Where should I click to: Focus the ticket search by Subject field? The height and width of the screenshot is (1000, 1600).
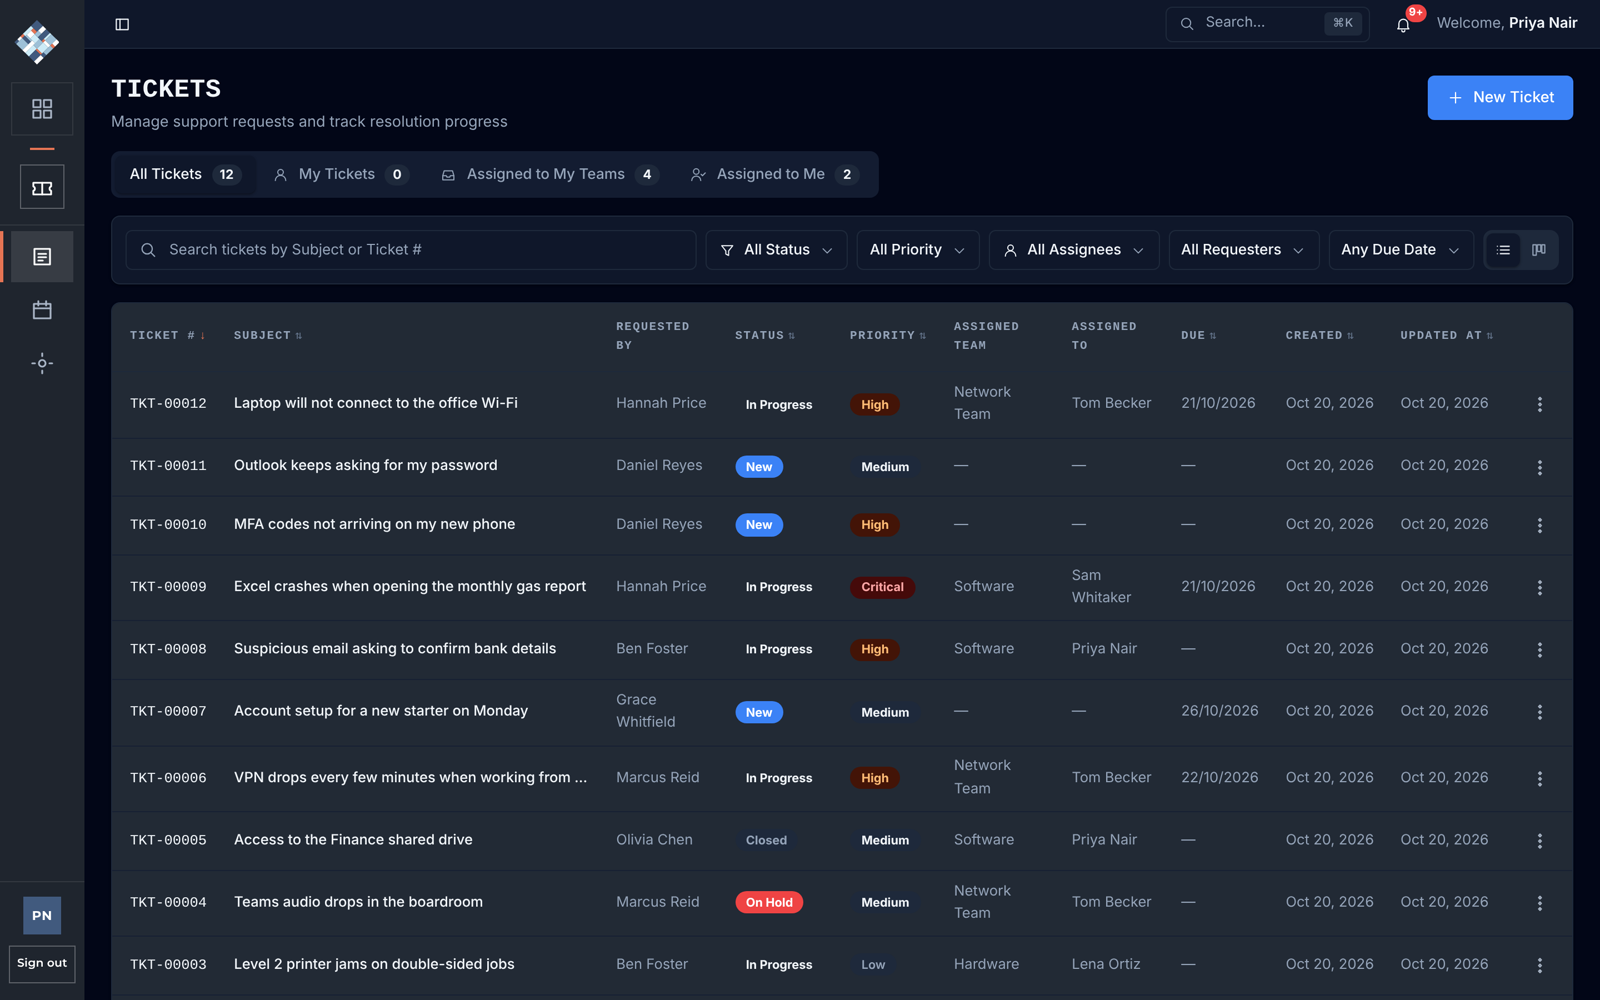click(x=411, y=250)
